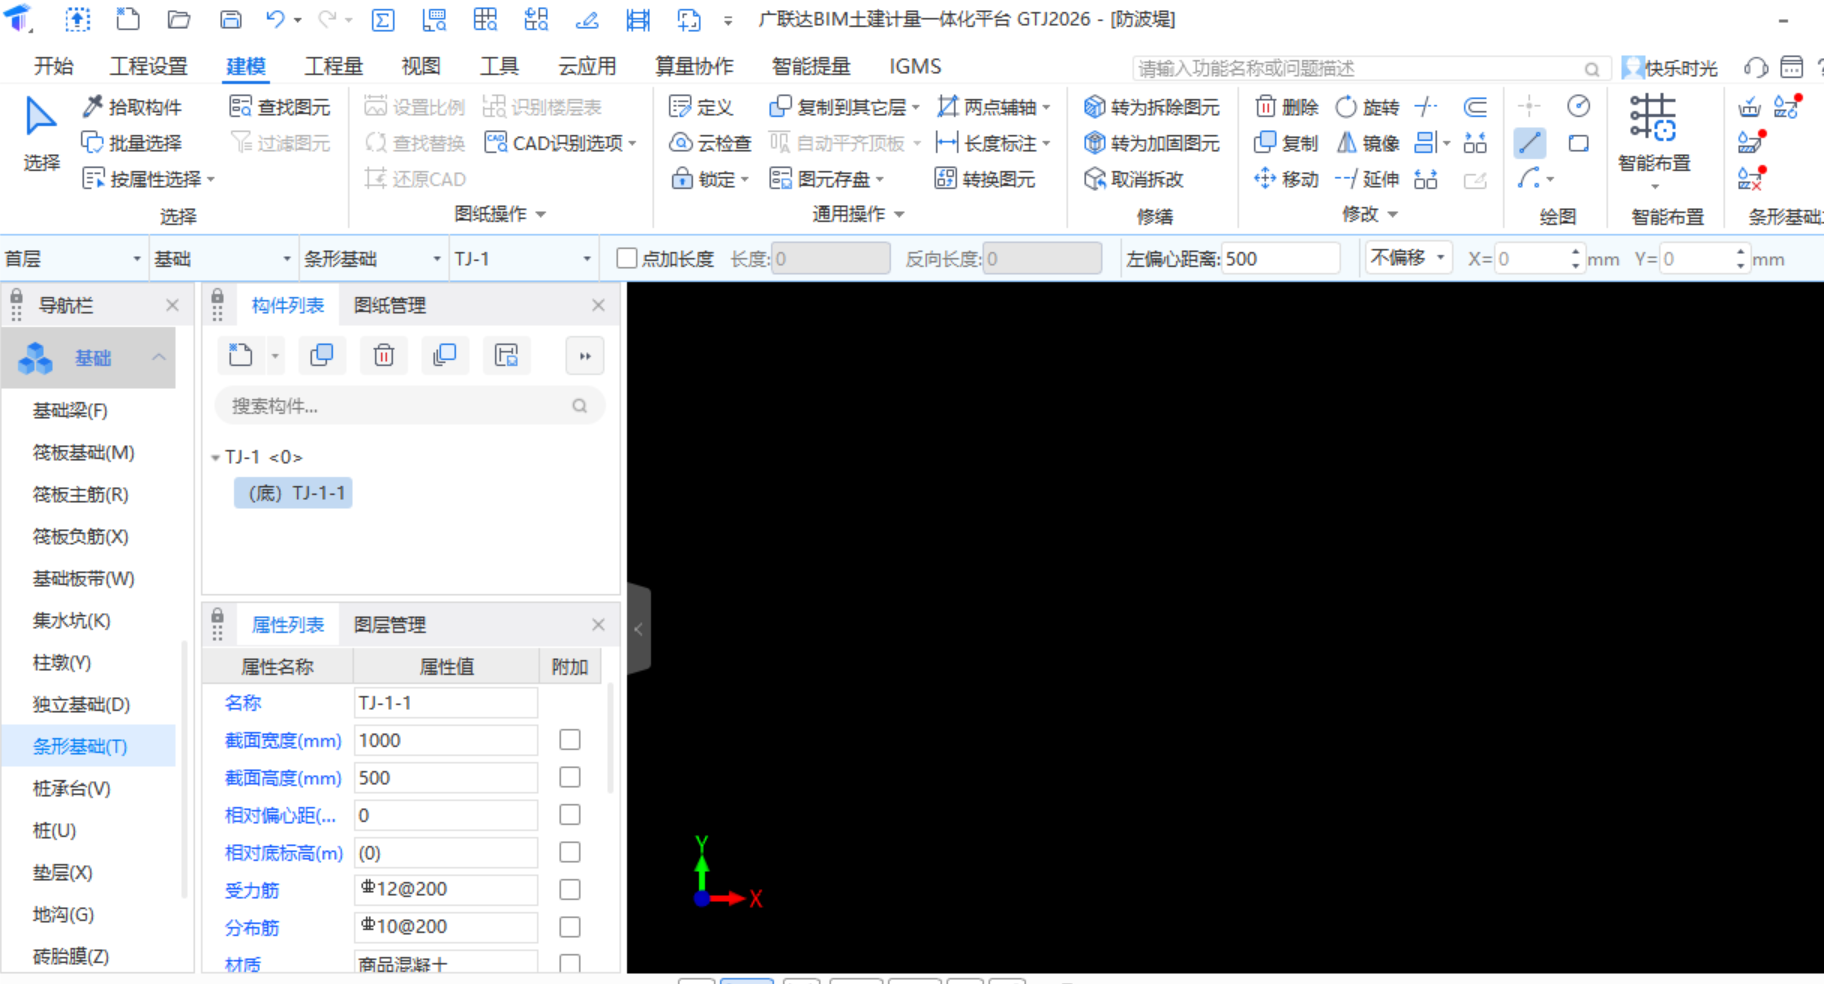Screen dimensions: 1824x984
Task: Click 转为拆除图元 tool
Action: tap(1152, 107)
